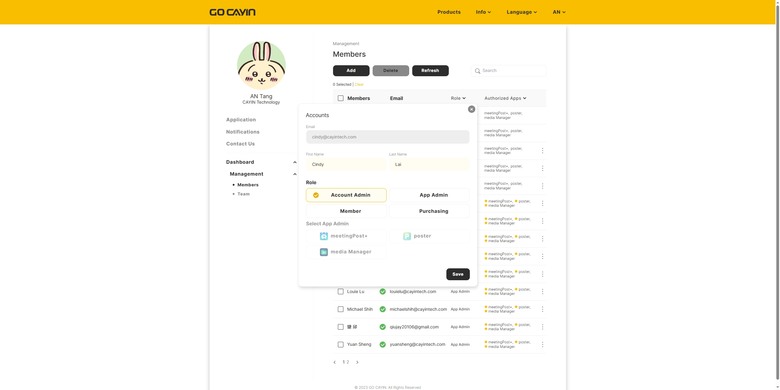Click the Refresh button

[430, 71]
